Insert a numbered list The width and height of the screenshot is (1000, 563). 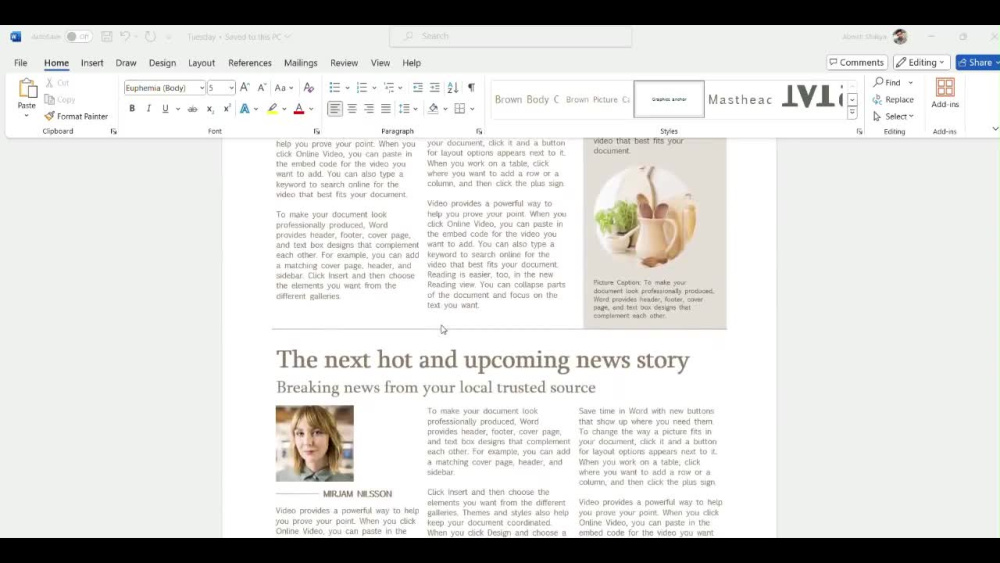(x=362, y=87)
